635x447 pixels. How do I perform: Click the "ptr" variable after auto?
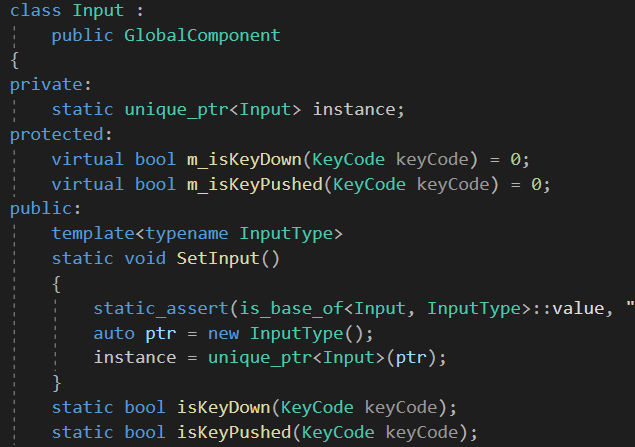point(161,334)
